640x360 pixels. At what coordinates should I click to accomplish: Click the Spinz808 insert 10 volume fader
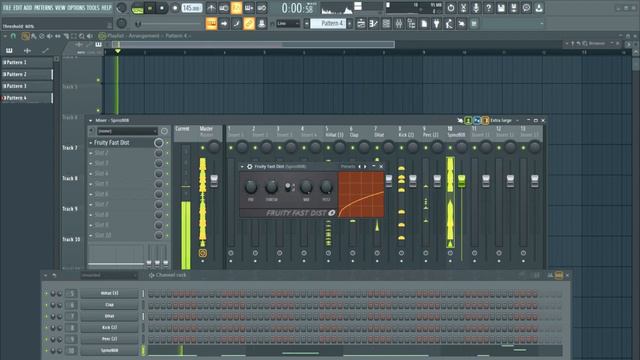pos(462,180)
